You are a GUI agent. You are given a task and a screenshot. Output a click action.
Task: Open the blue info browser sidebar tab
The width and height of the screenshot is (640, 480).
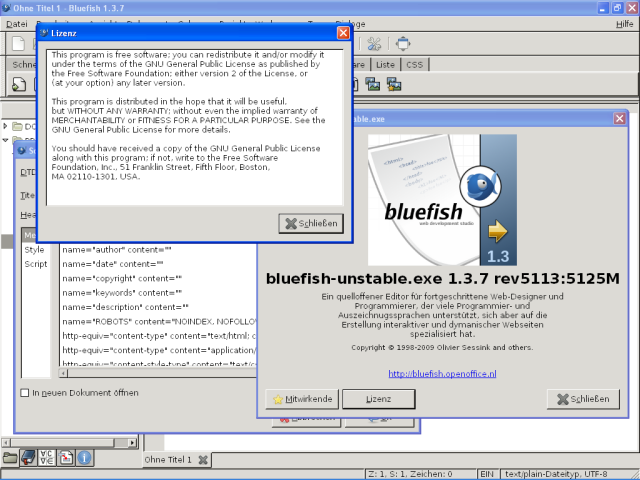tap(84, 458)
